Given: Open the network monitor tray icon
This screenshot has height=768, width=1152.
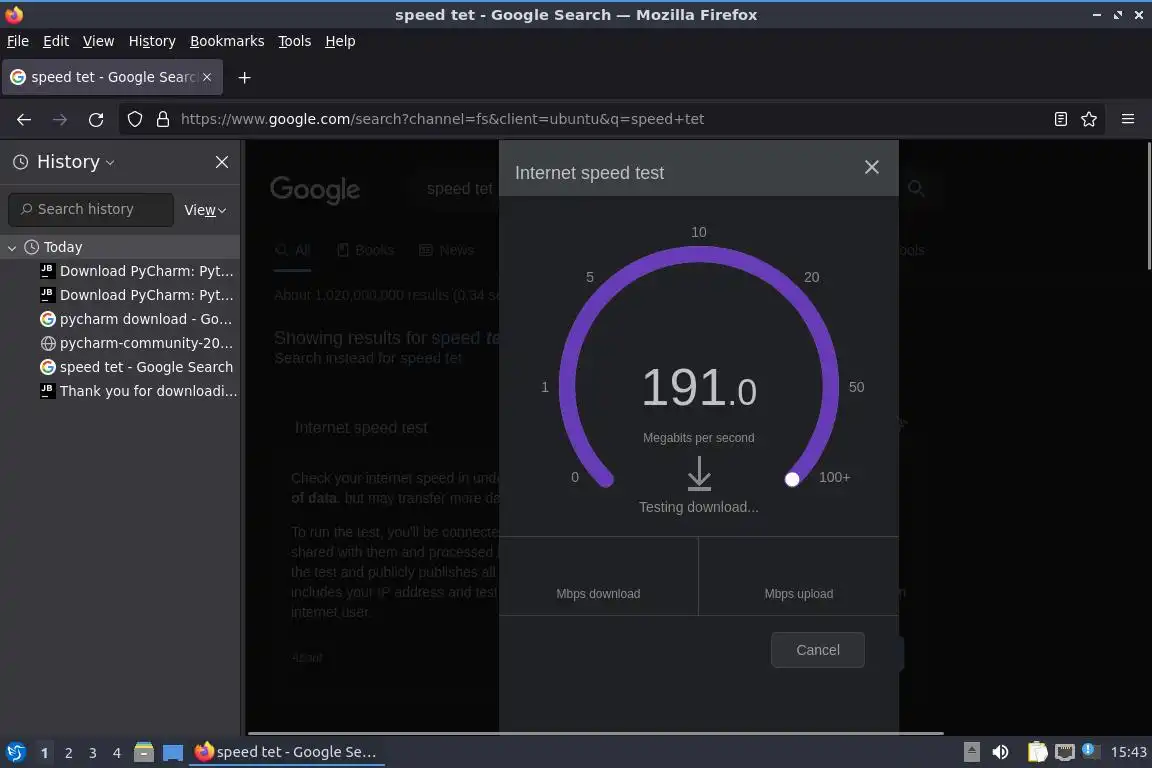Looking at the screenshot, I should pos(1064,752).
